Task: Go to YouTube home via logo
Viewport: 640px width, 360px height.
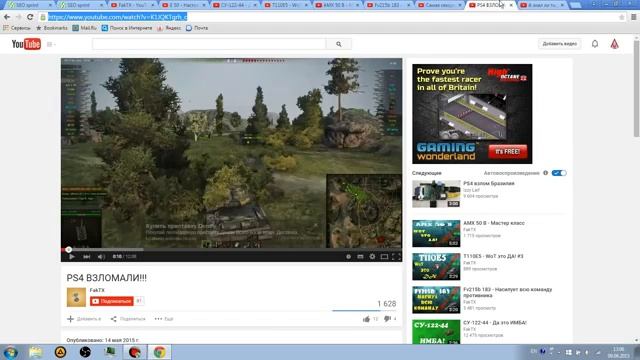Action: pos(26,44)
